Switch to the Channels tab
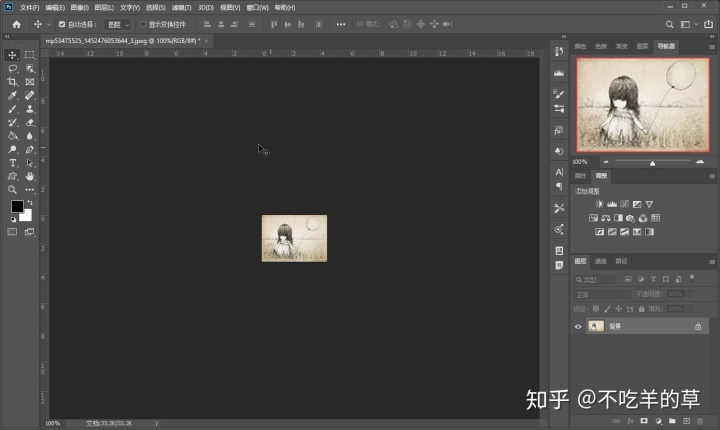720x430 pixels. tap(601, 261)
